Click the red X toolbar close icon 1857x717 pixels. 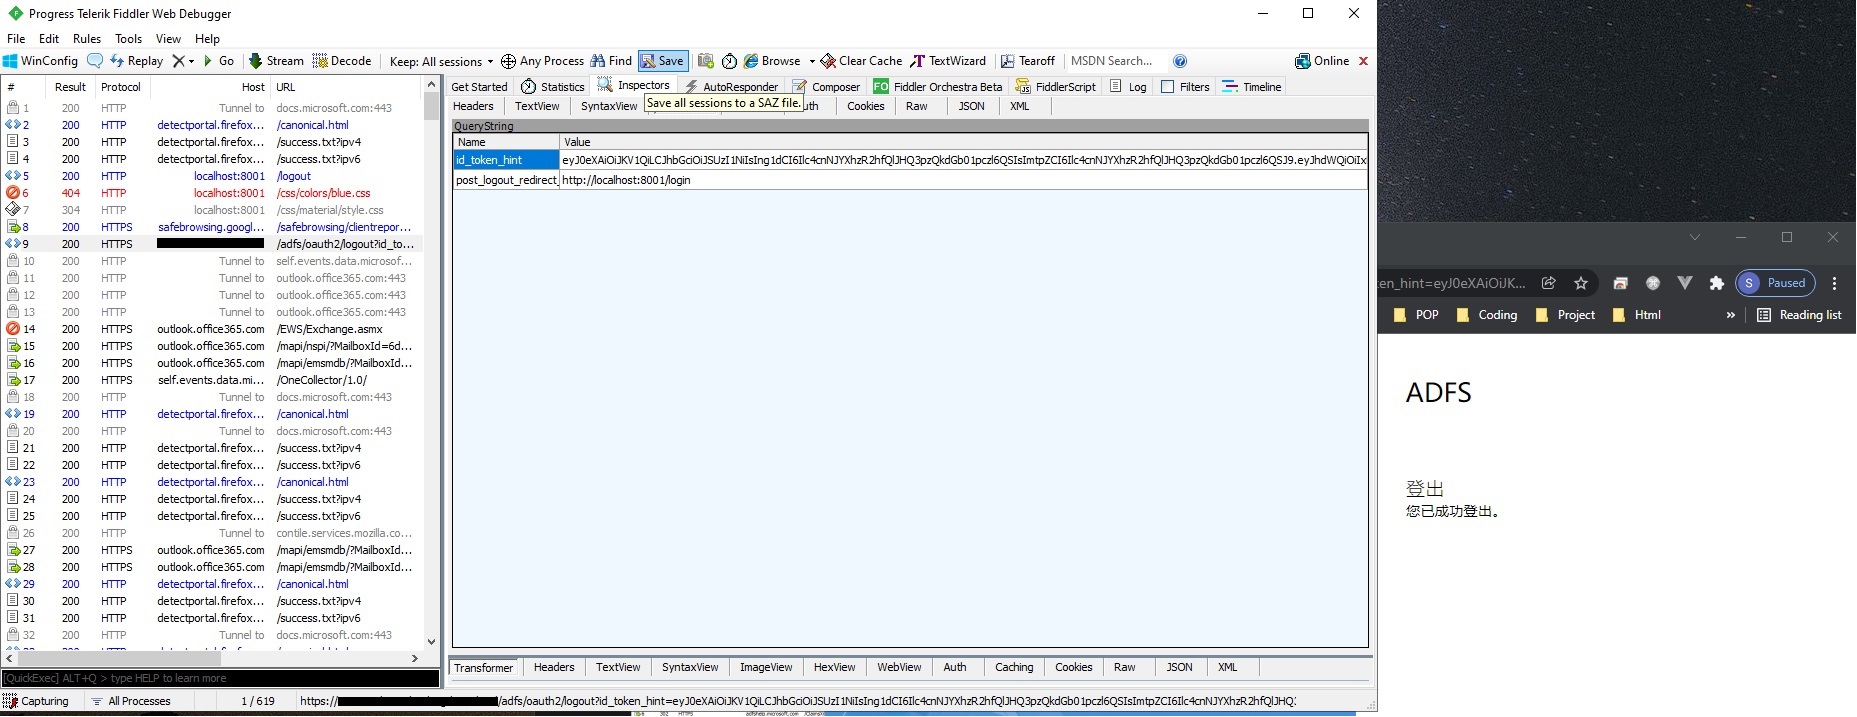[x=1363, y=61]
